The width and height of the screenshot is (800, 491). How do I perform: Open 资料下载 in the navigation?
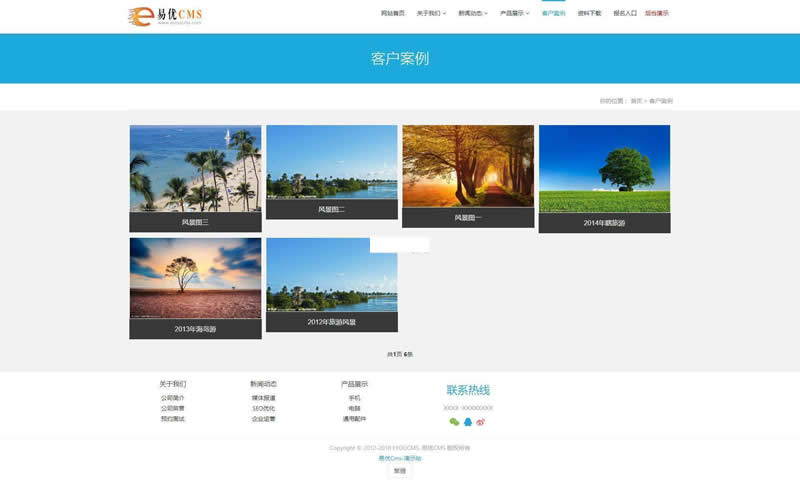pyautogui.click(x=589, y=13)
